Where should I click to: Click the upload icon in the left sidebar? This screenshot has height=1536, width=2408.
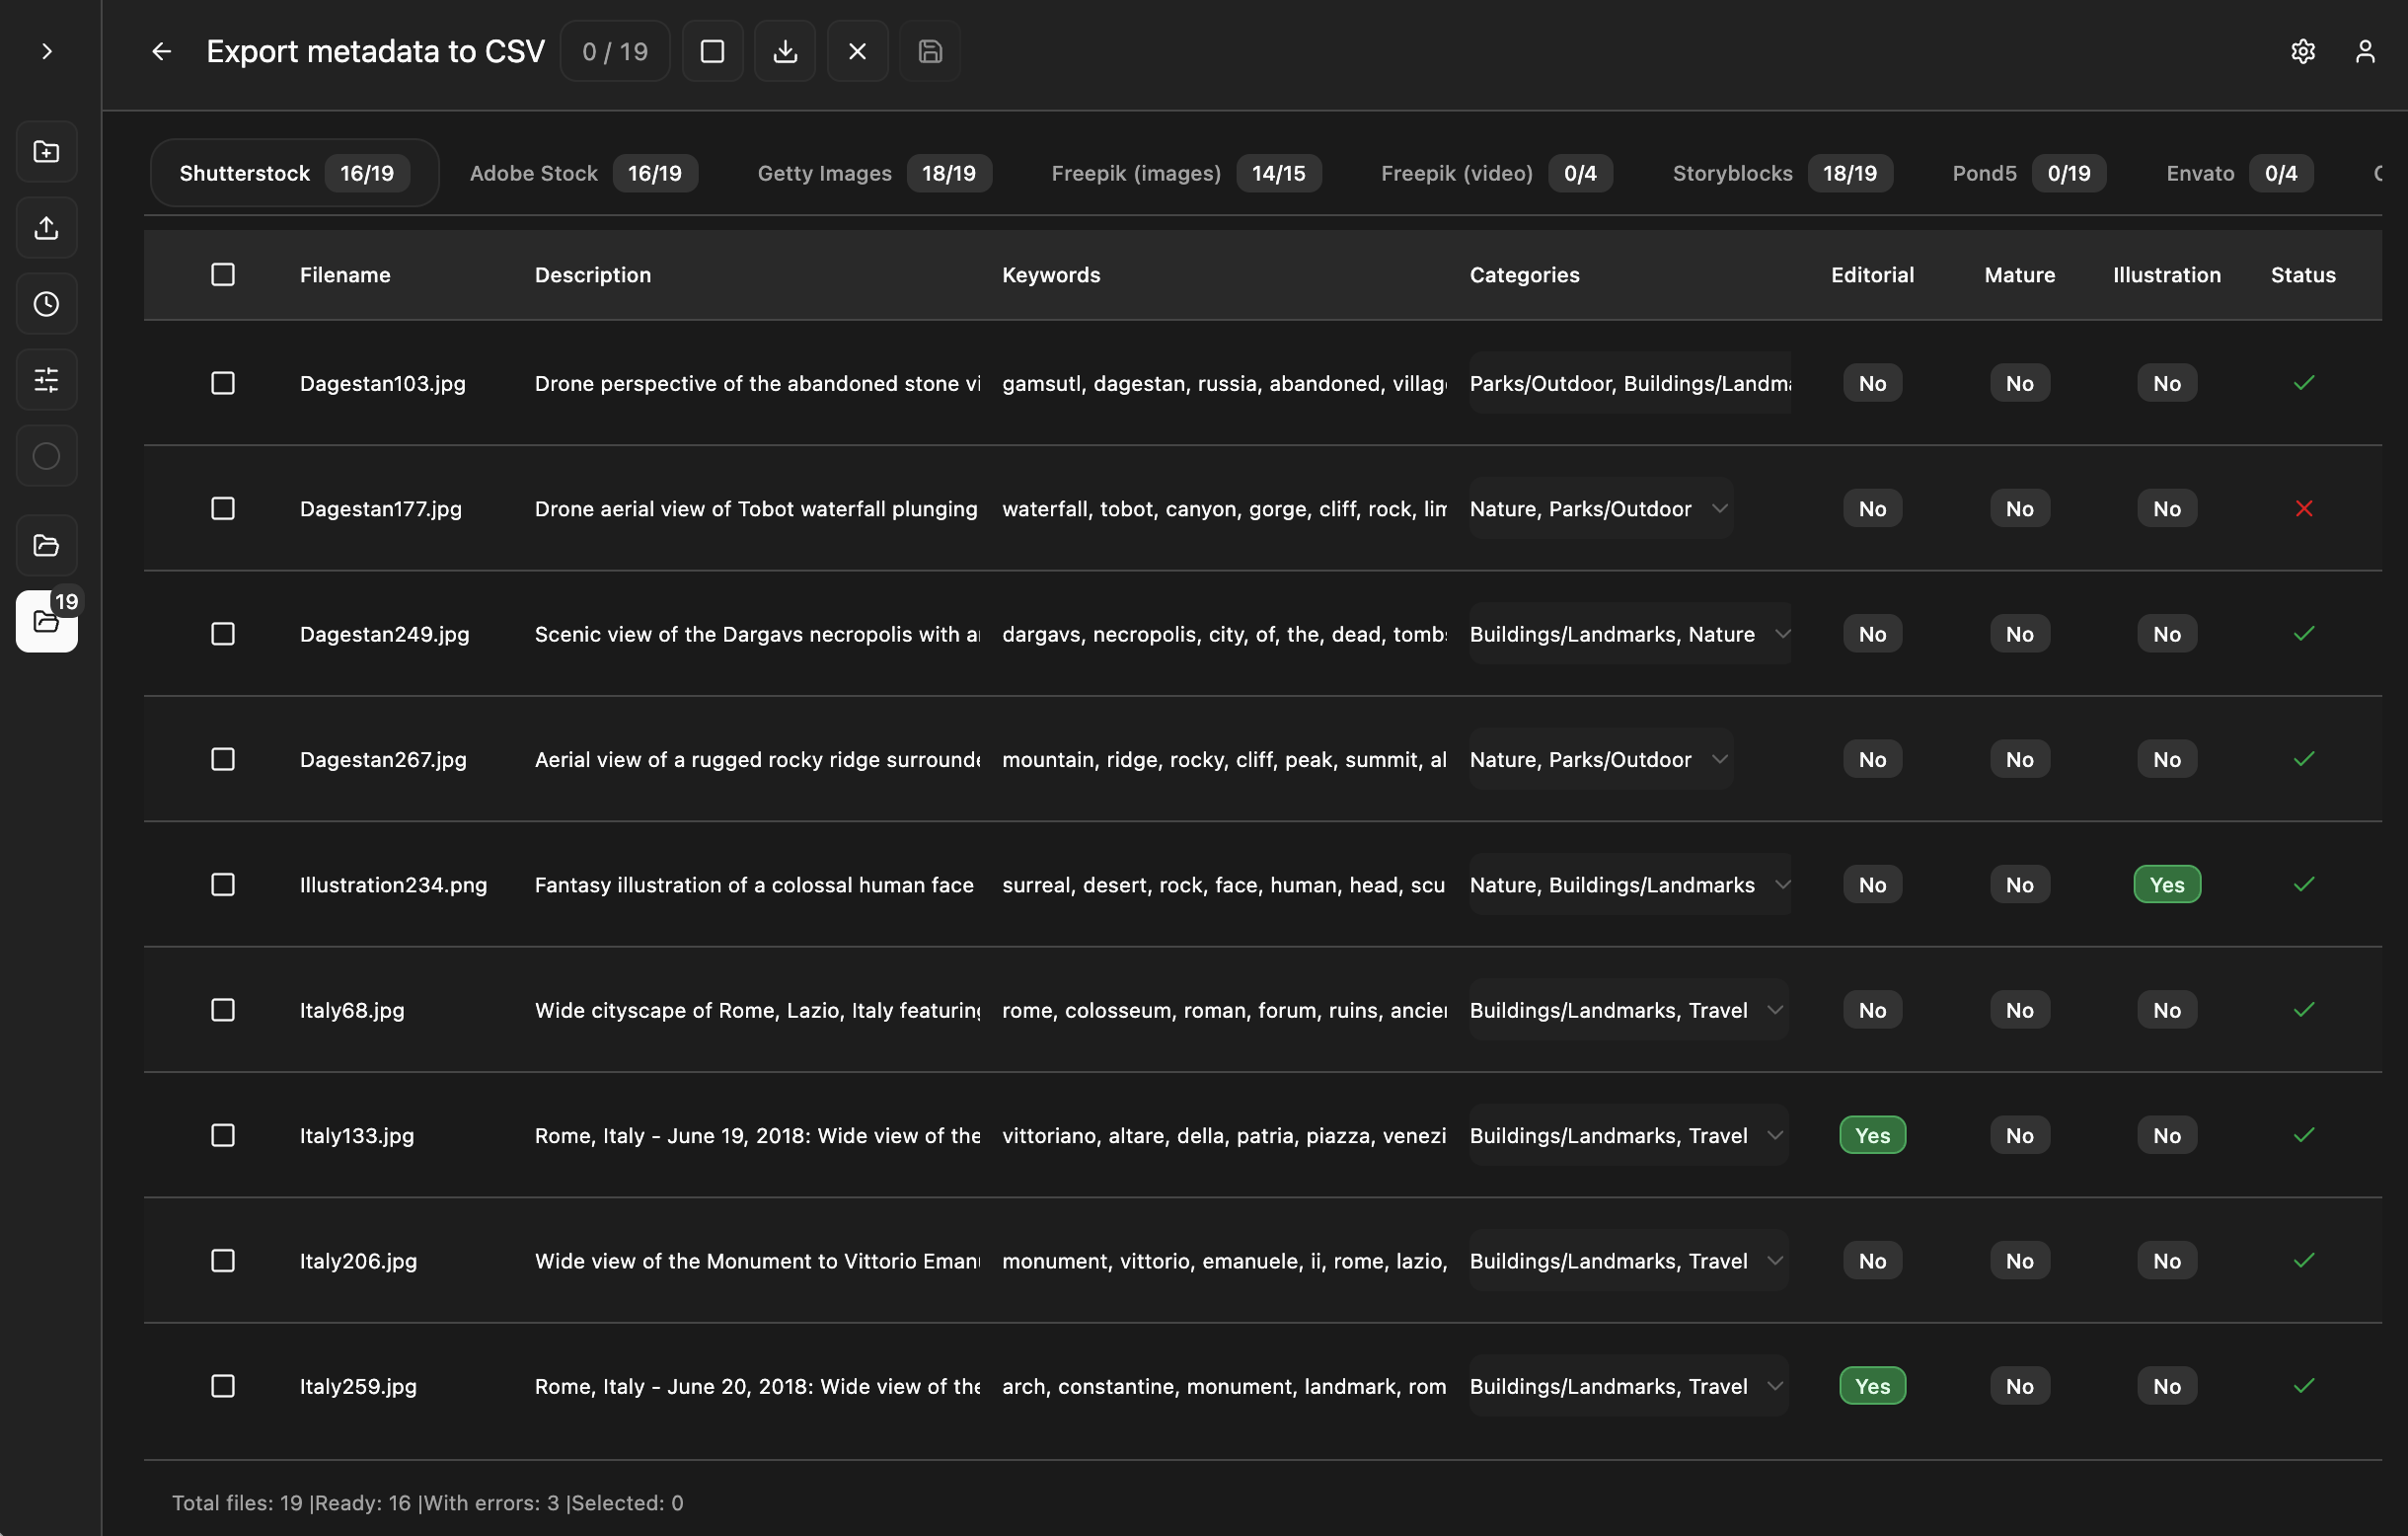(46, 227)
